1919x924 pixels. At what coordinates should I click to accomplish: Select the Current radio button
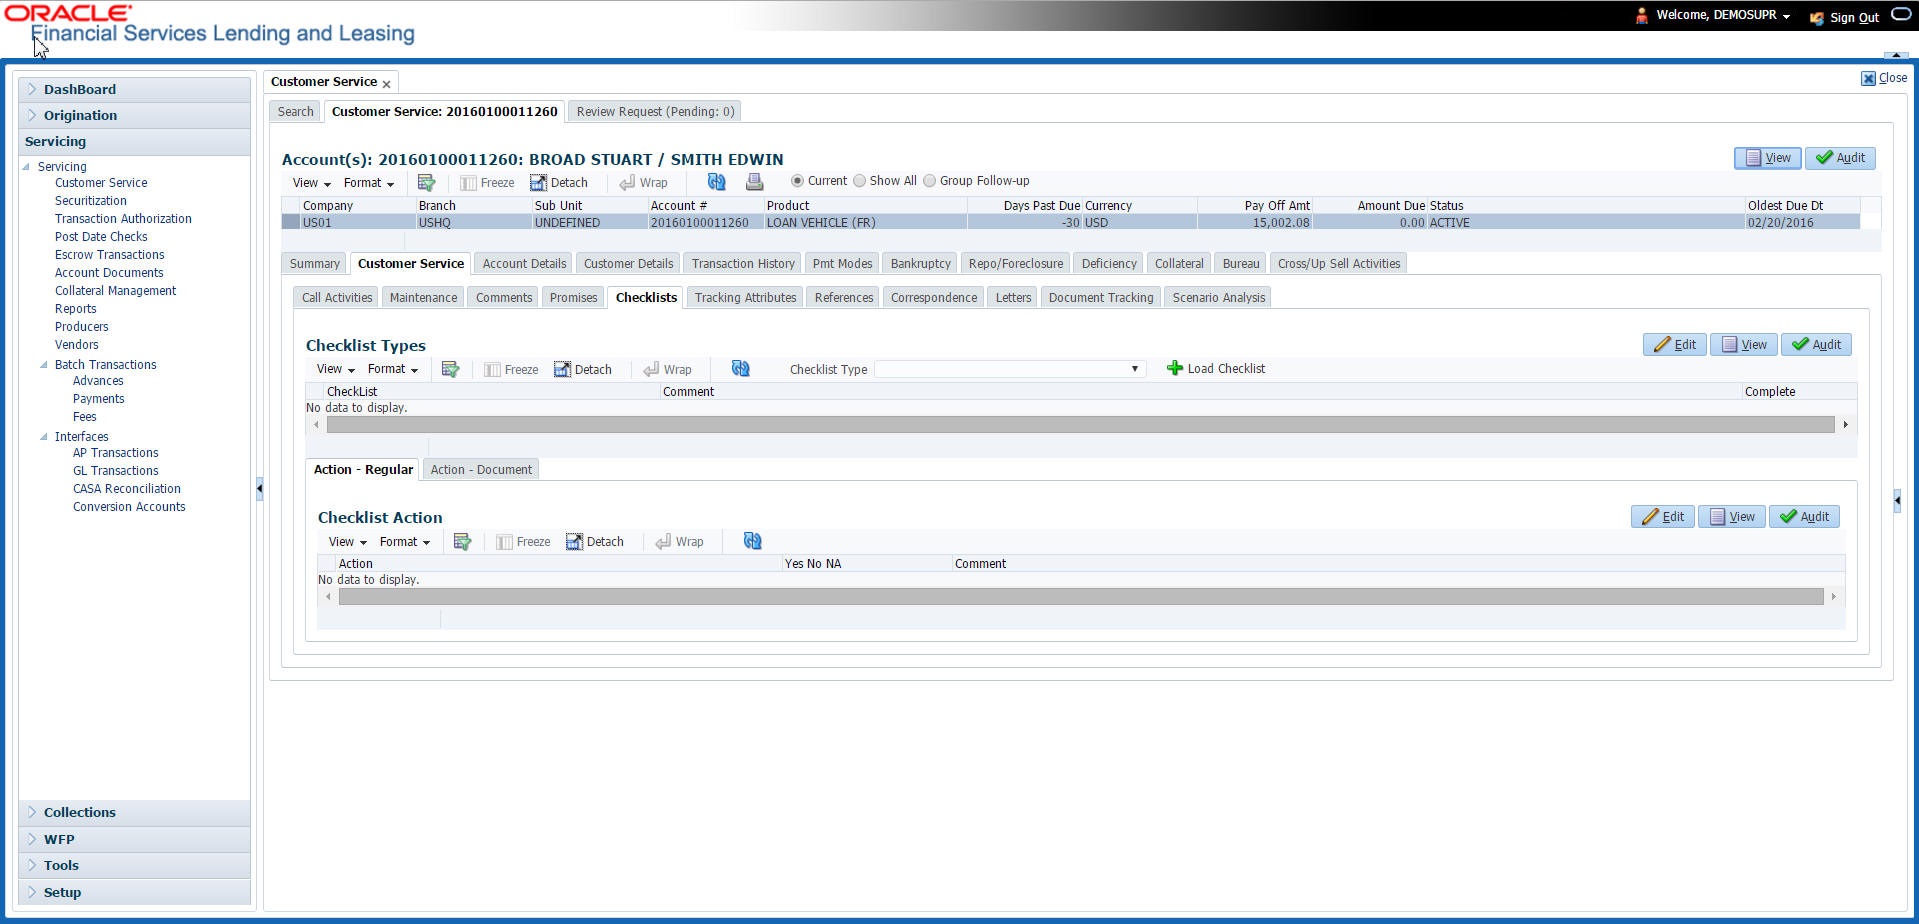797,181
